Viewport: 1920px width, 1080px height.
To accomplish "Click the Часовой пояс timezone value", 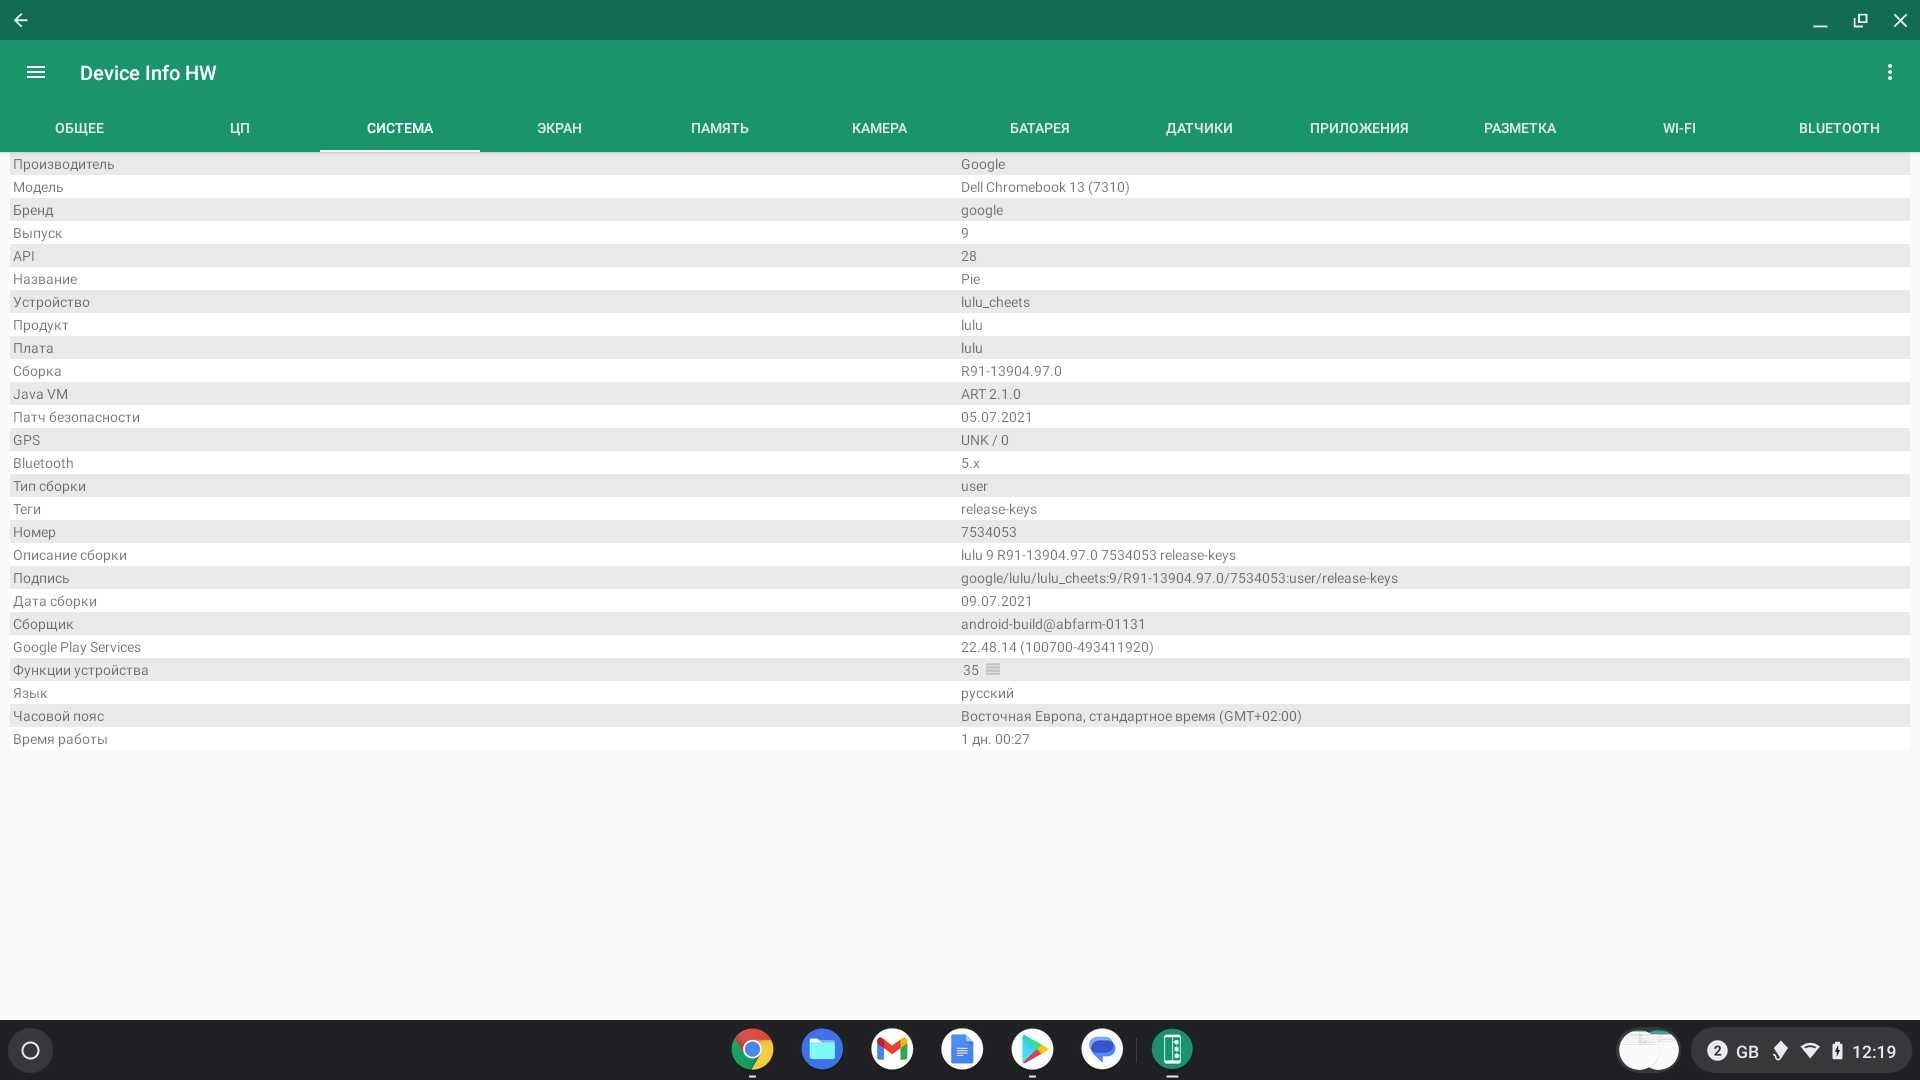I will coord(1131,716).
